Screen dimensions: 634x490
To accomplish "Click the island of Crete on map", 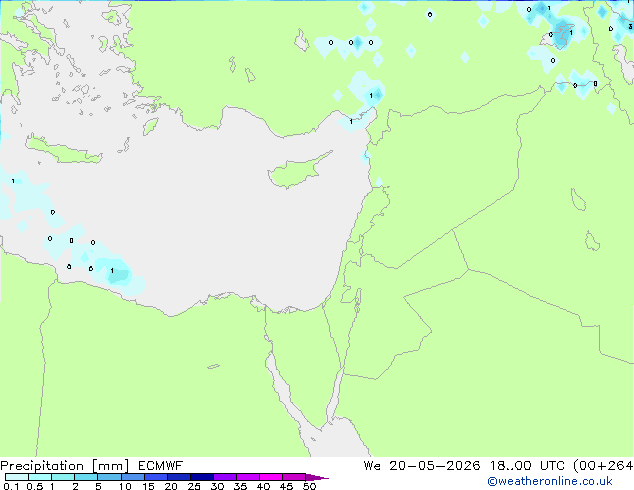I will tap(64, 150).
